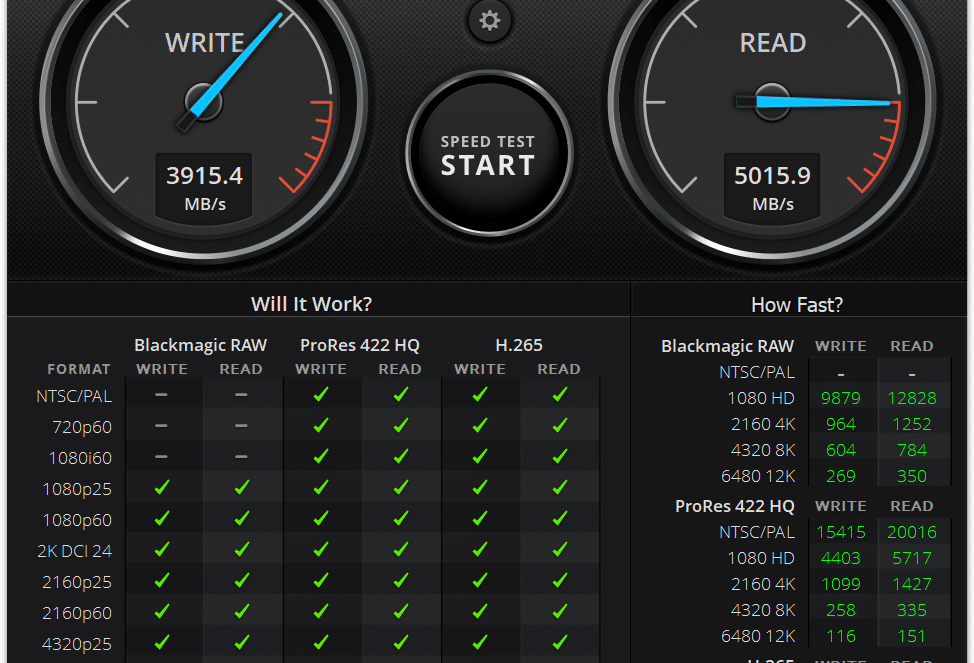Click the H.265 read checkmark for 1080i60

560,457
